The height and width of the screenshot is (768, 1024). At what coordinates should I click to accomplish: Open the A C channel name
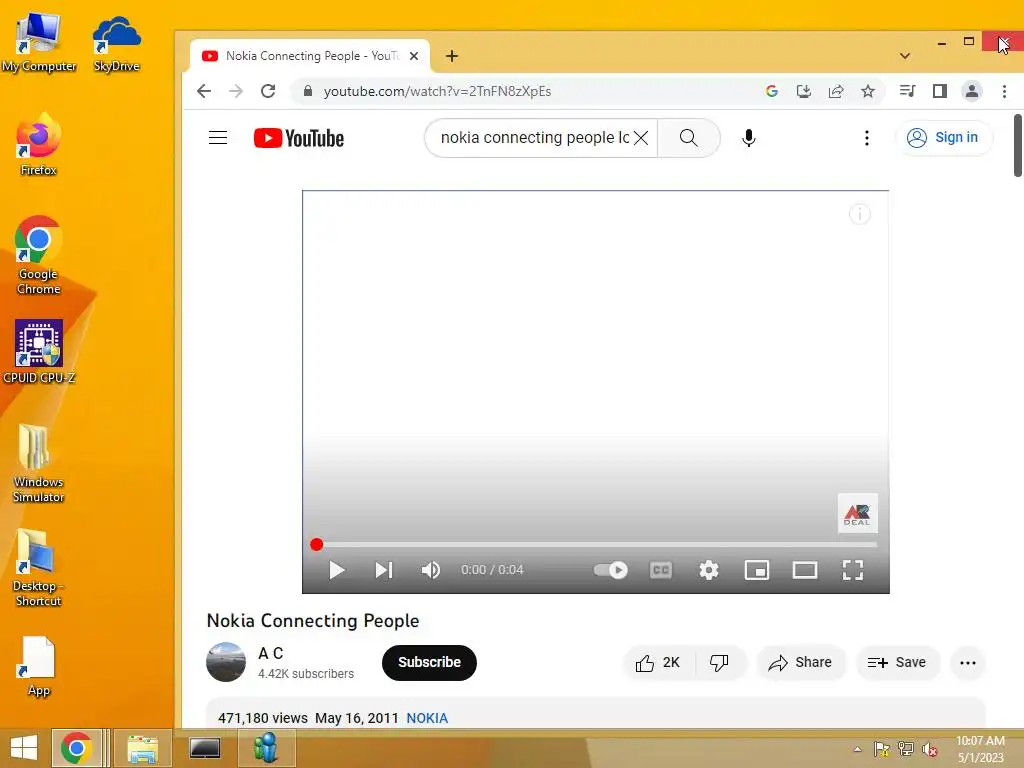click(x=270, y=653)
